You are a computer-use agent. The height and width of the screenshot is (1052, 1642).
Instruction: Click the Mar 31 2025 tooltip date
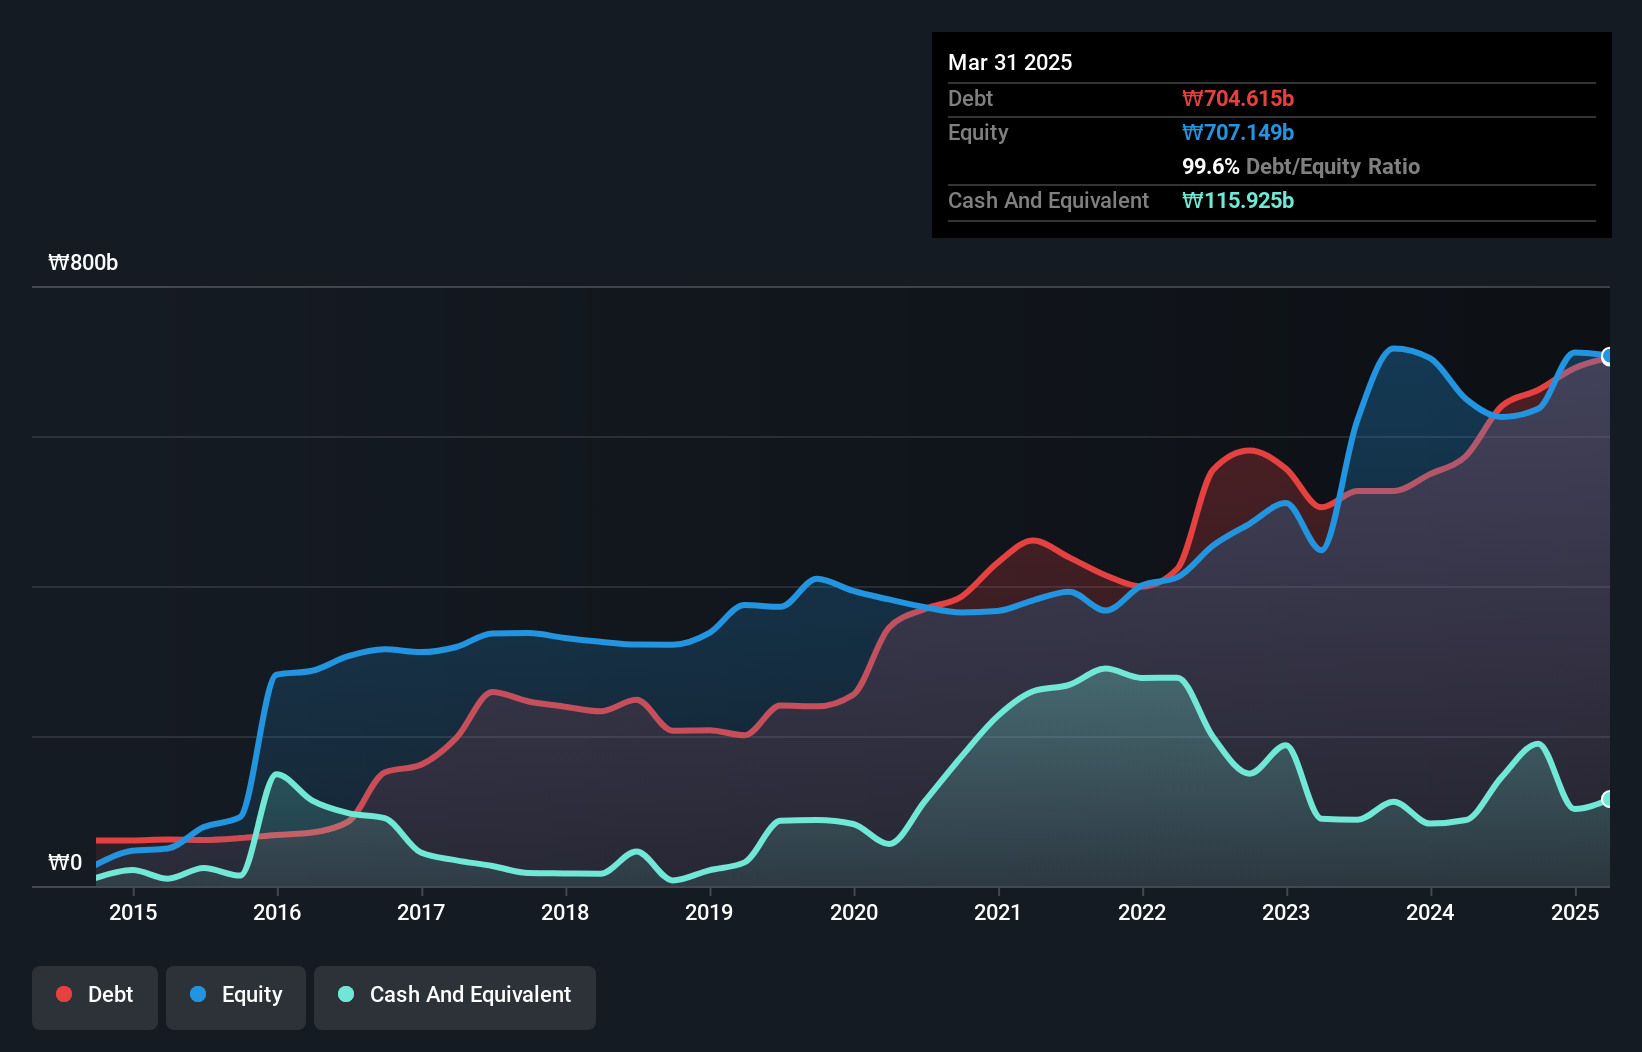click(x=1010, y=62)
